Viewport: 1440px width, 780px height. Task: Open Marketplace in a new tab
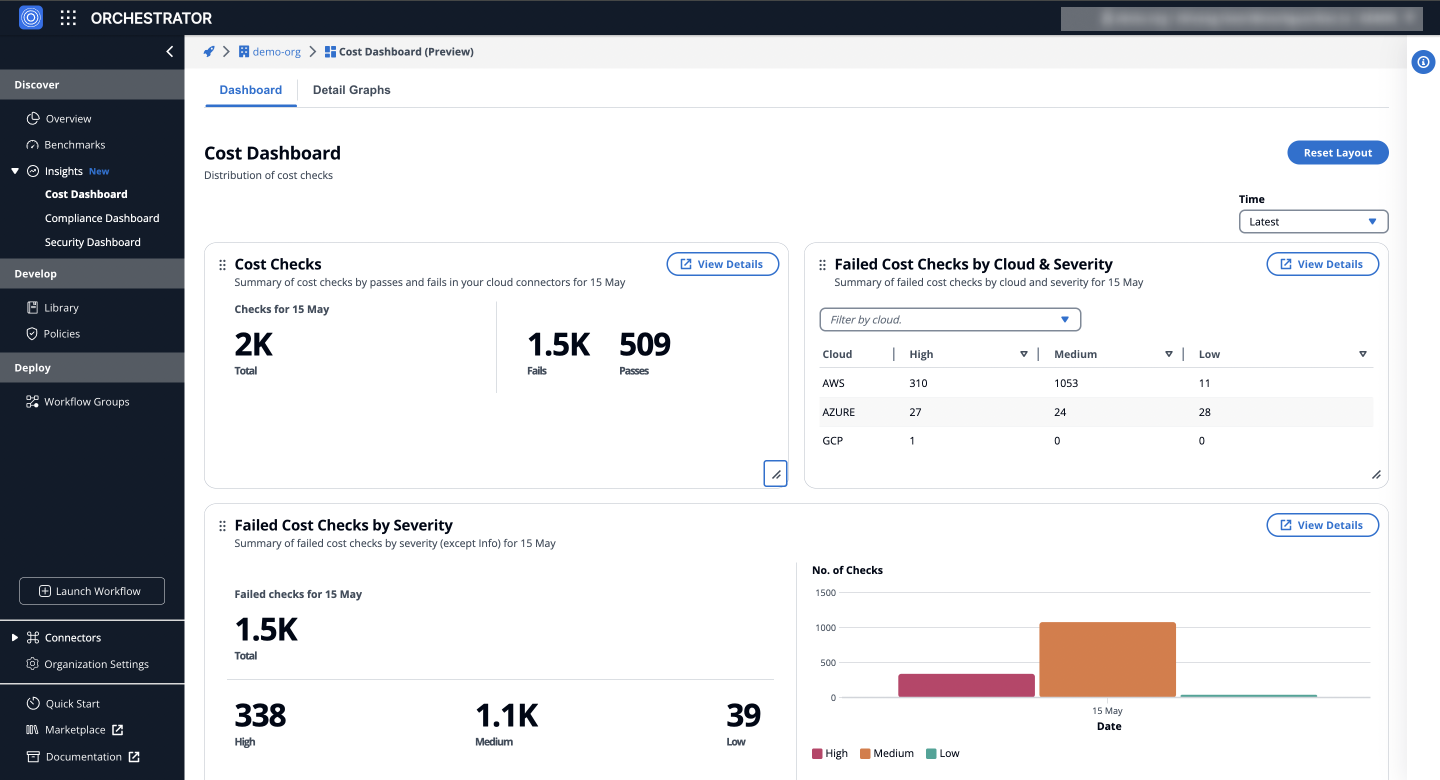tap(74, 729)
